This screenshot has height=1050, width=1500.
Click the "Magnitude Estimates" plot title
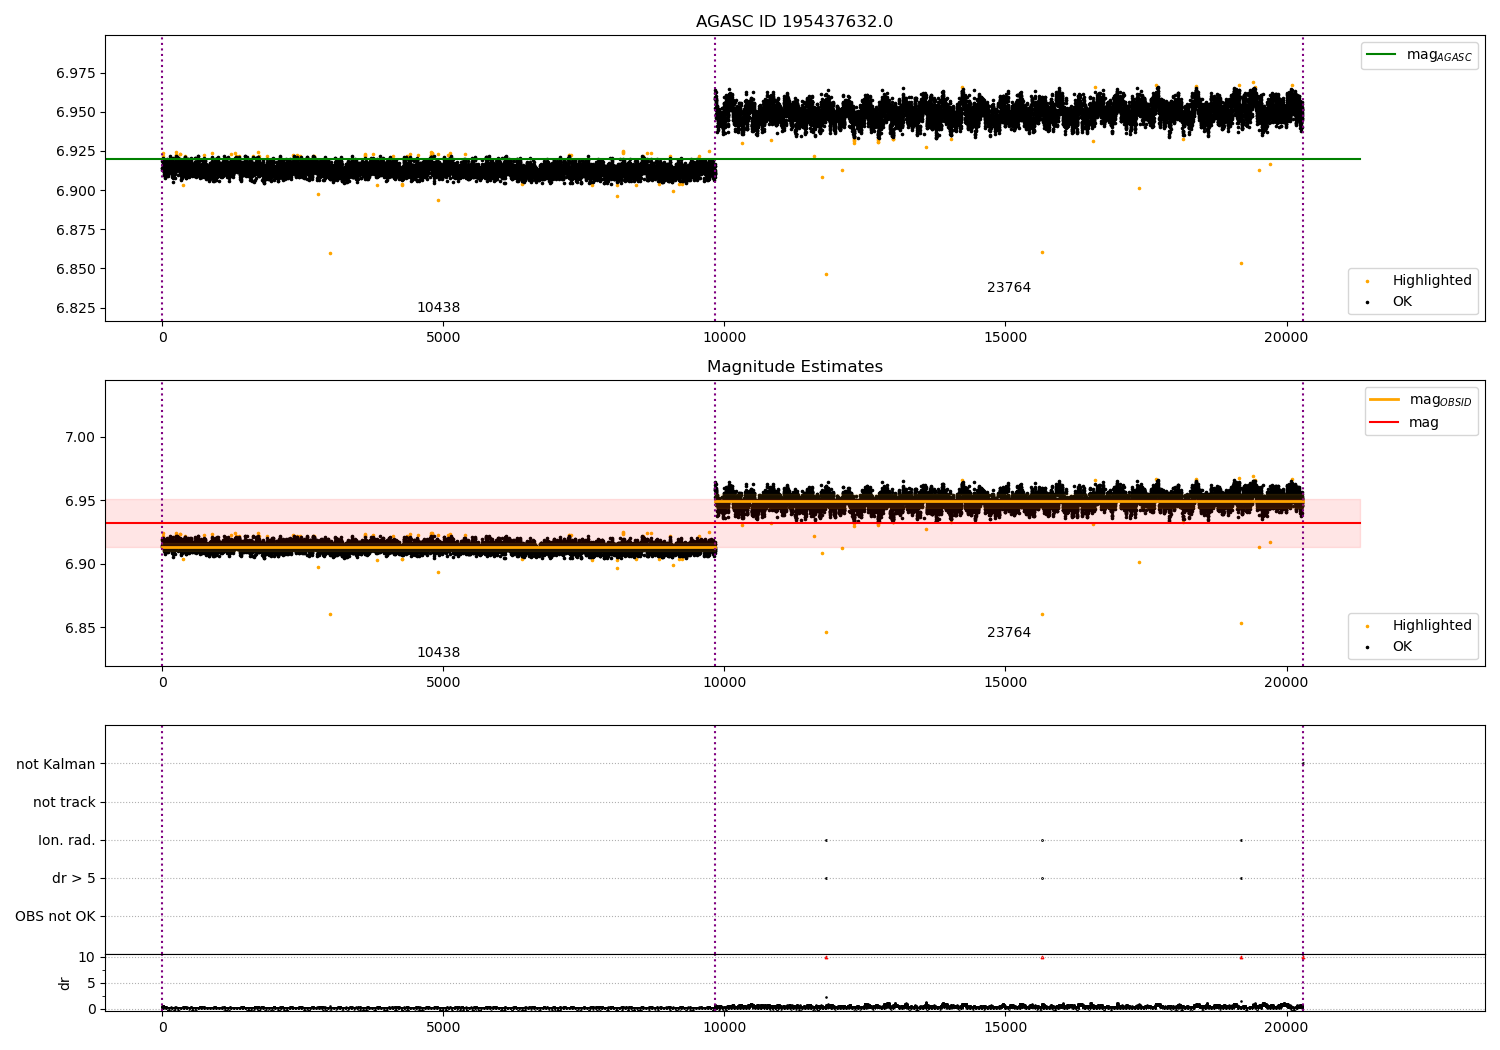(x=794, y=367)
